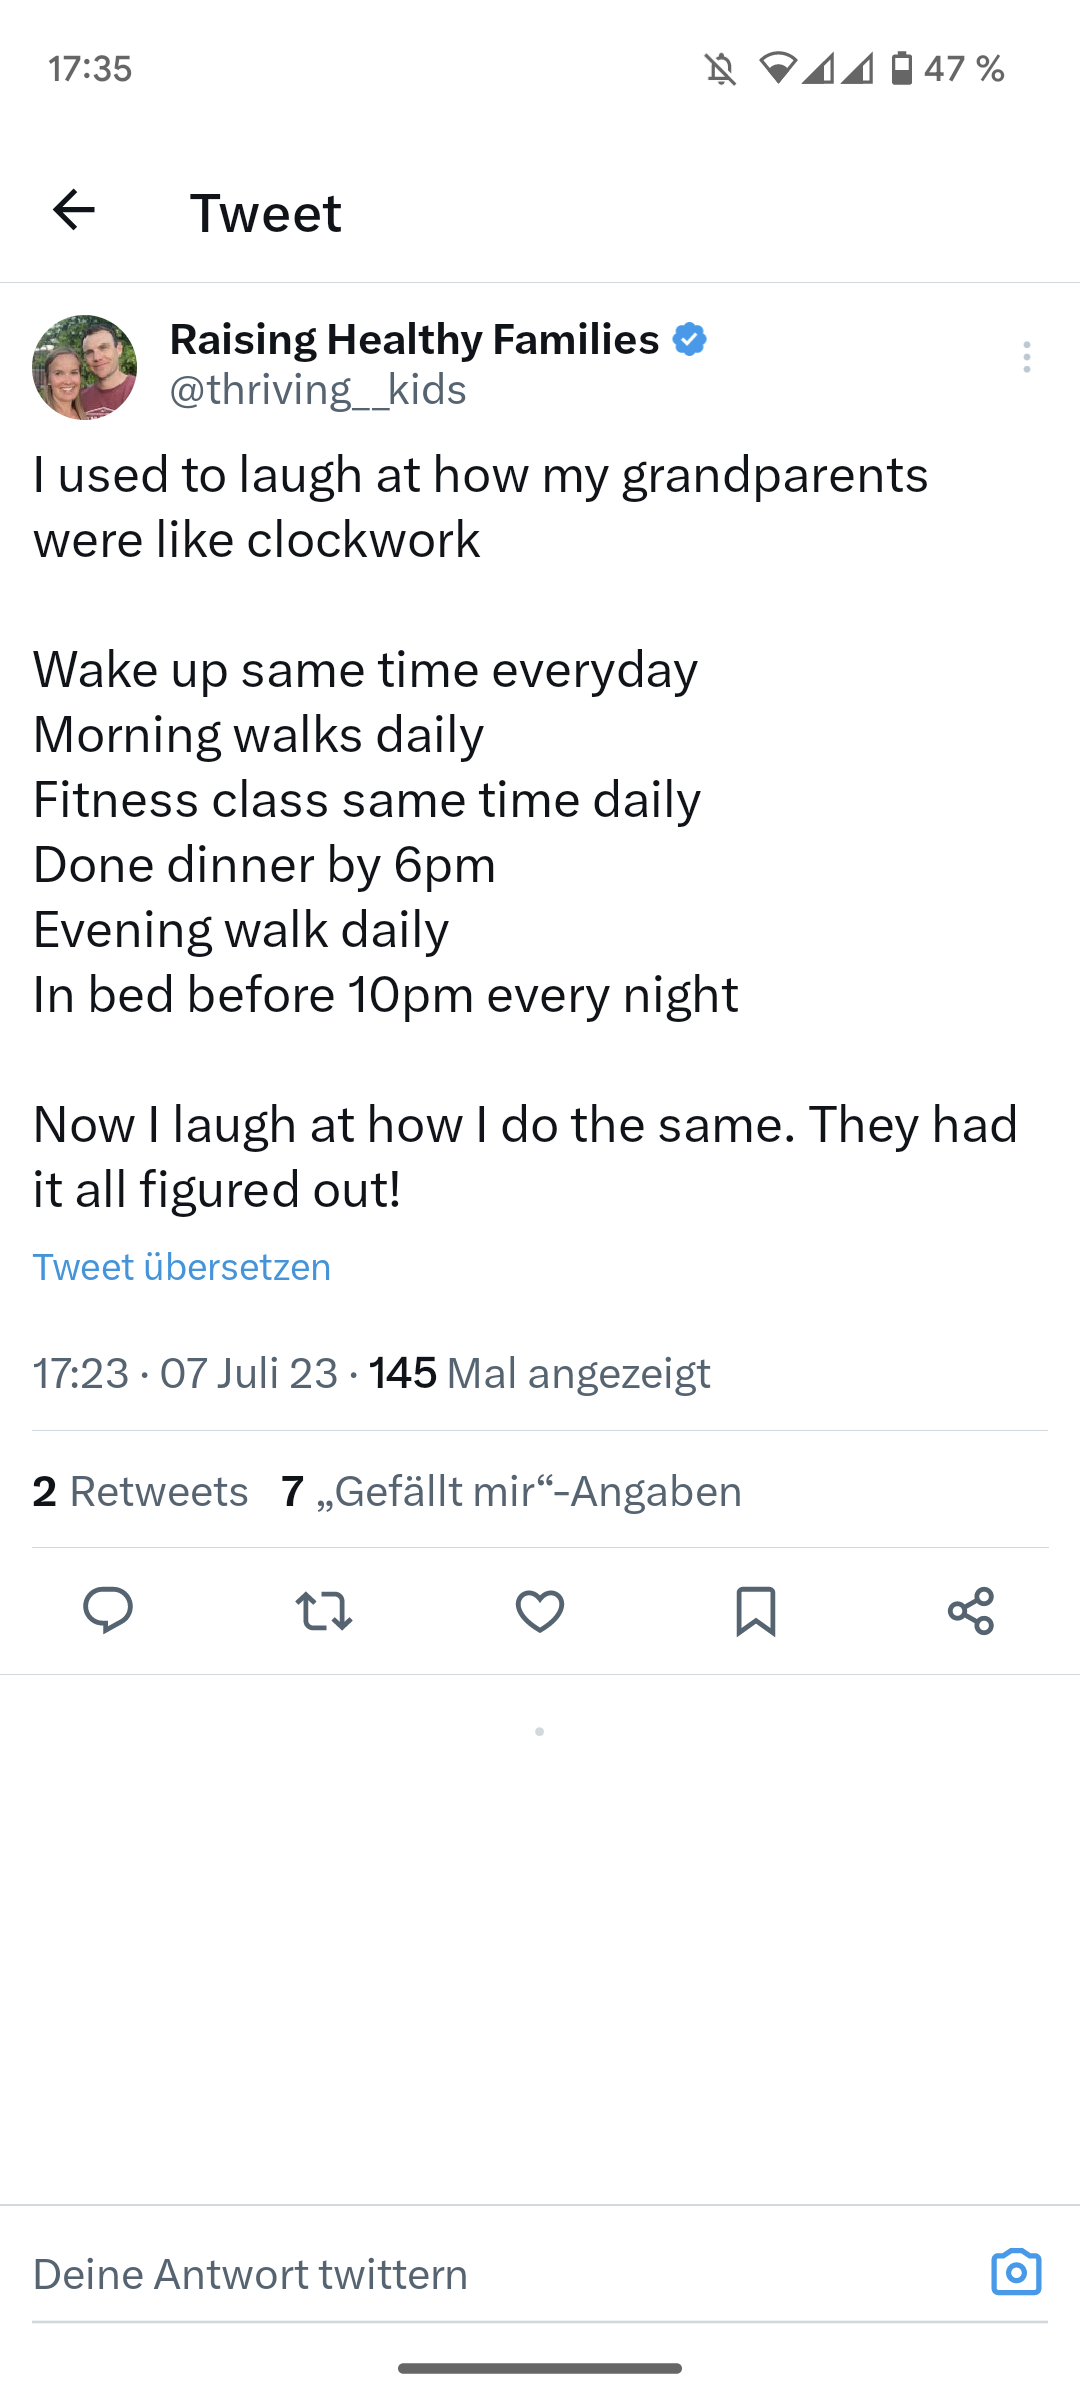1080x2400 pixels.
Task: Tap the verified blue checkmark badge
Action: (x=690, y=339)
